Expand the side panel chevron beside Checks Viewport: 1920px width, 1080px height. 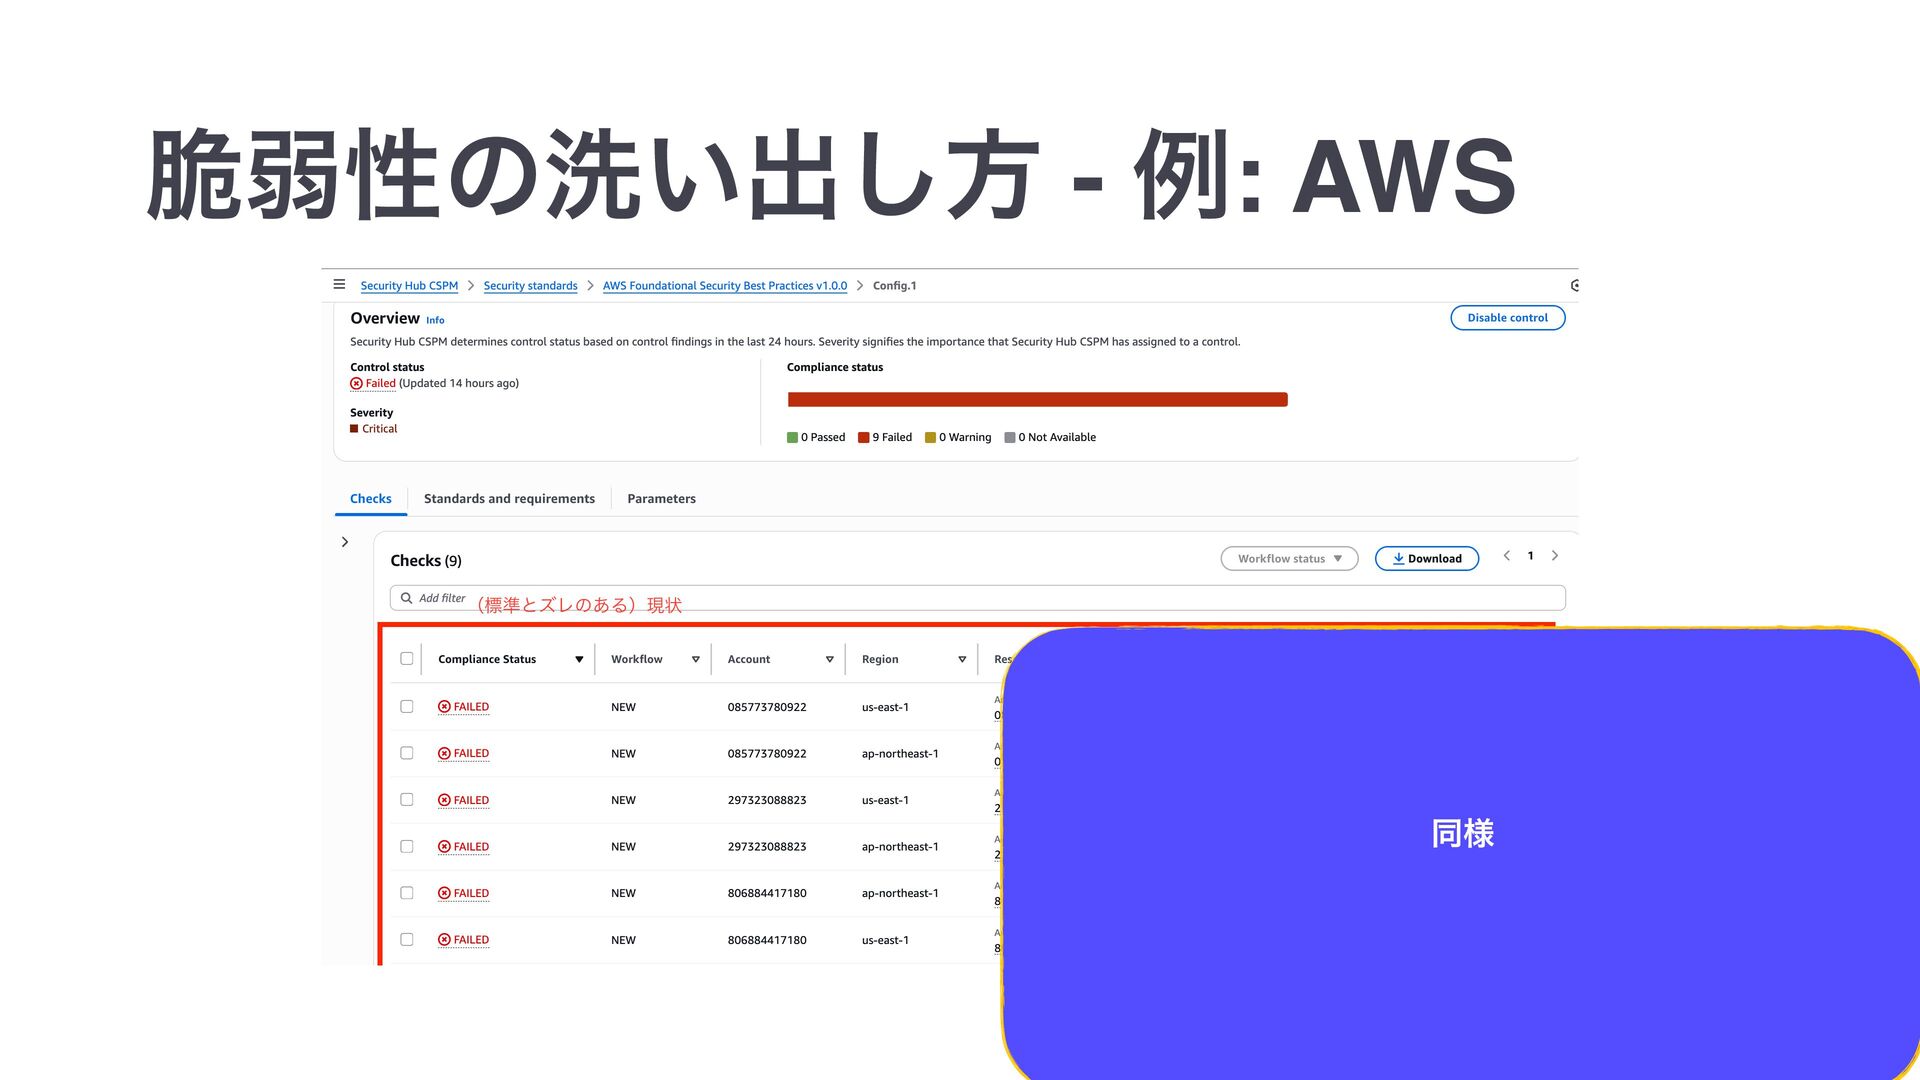pyautogui.click(x=345, y=542)
